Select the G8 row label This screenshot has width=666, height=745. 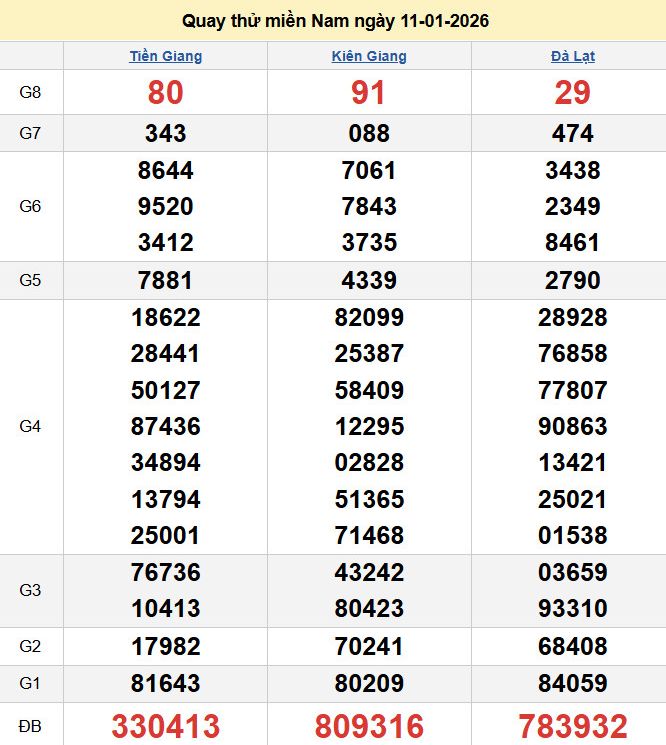pyautogui.click(x=31, y=93)
